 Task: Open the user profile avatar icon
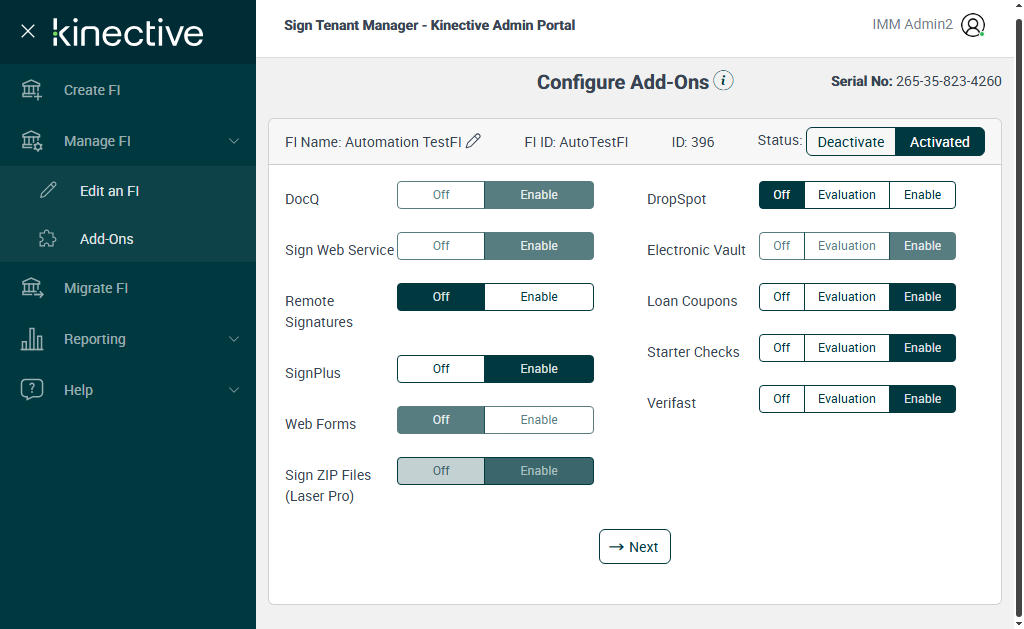coord(972,25)
